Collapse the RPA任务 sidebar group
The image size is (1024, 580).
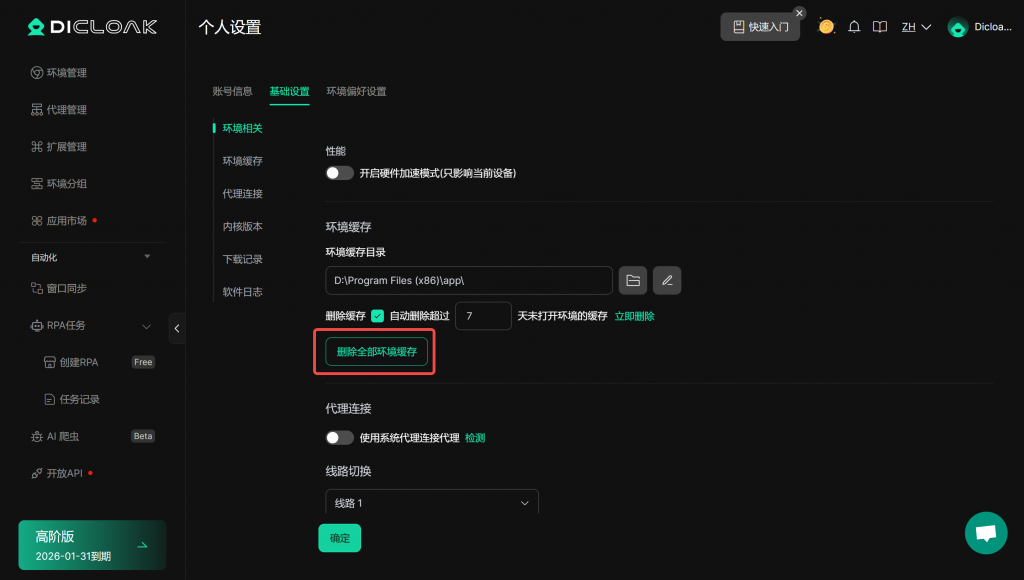coord(146,326)
